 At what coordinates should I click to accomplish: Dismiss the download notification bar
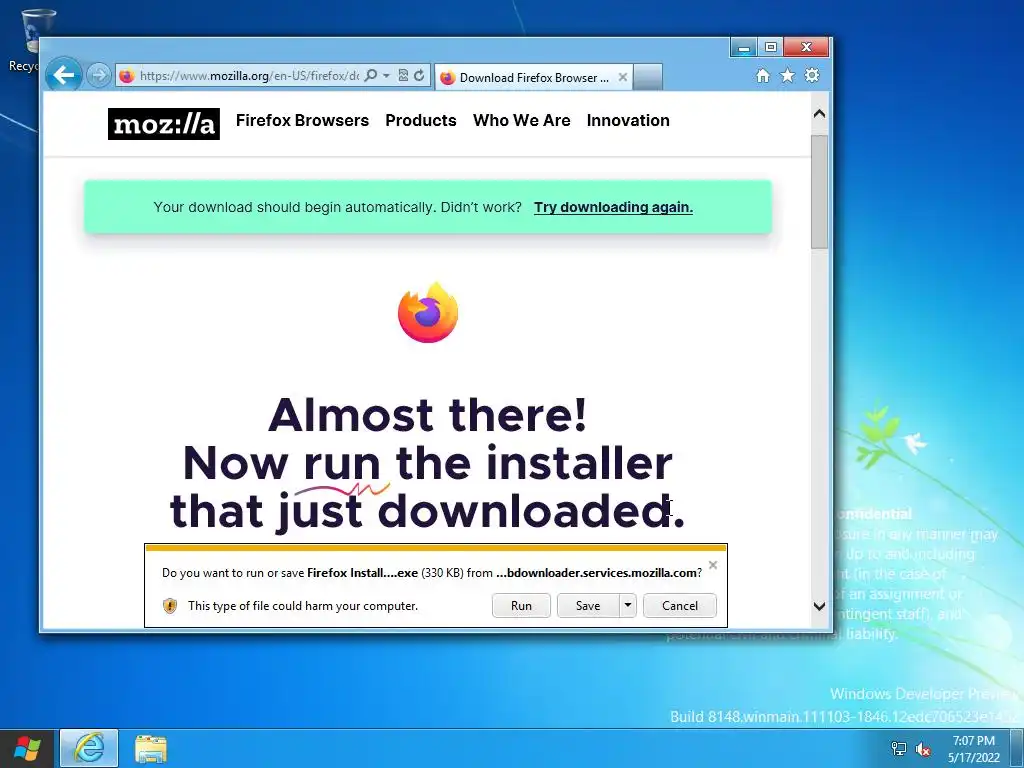tap(713, 565)
